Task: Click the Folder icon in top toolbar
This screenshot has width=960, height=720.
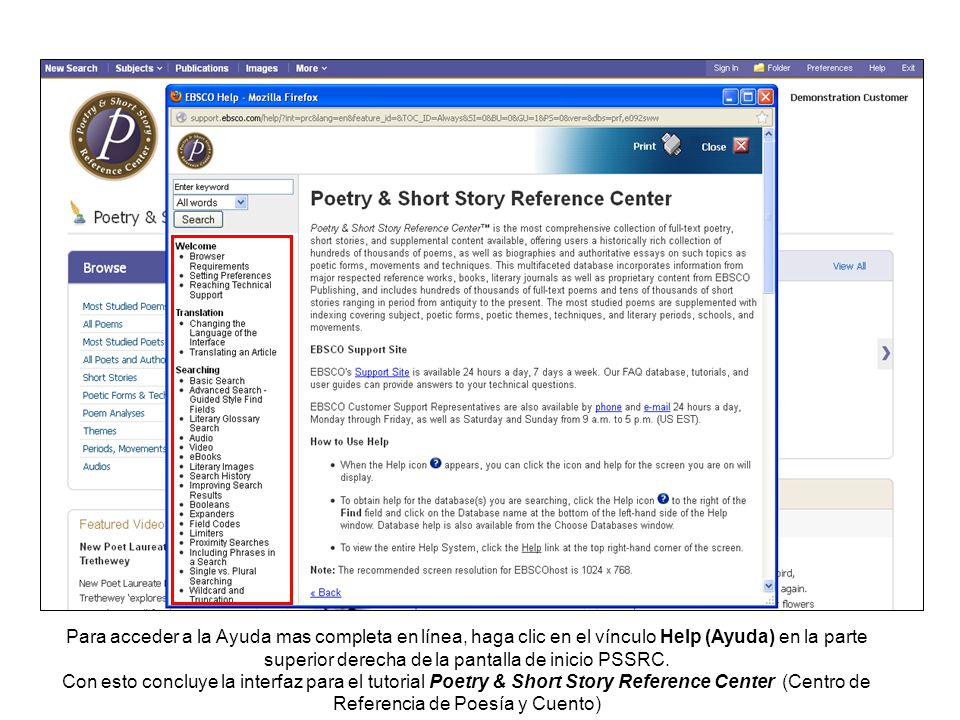Action: 759,68
